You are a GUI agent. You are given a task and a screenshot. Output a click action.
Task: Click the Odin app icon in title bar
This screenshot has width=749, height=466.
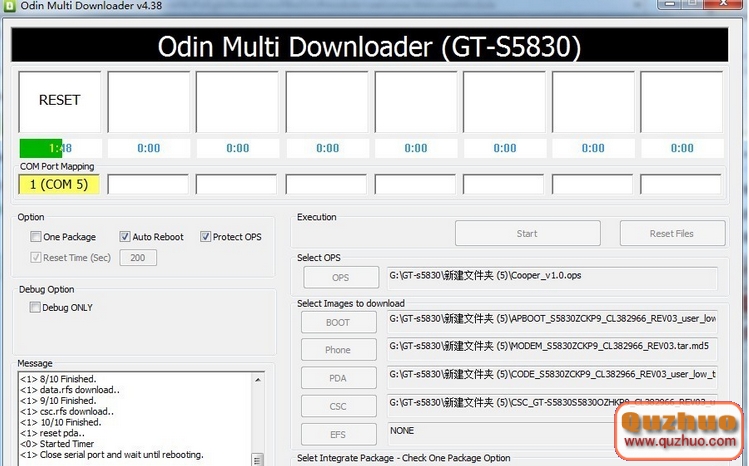(x=8, y=6)
